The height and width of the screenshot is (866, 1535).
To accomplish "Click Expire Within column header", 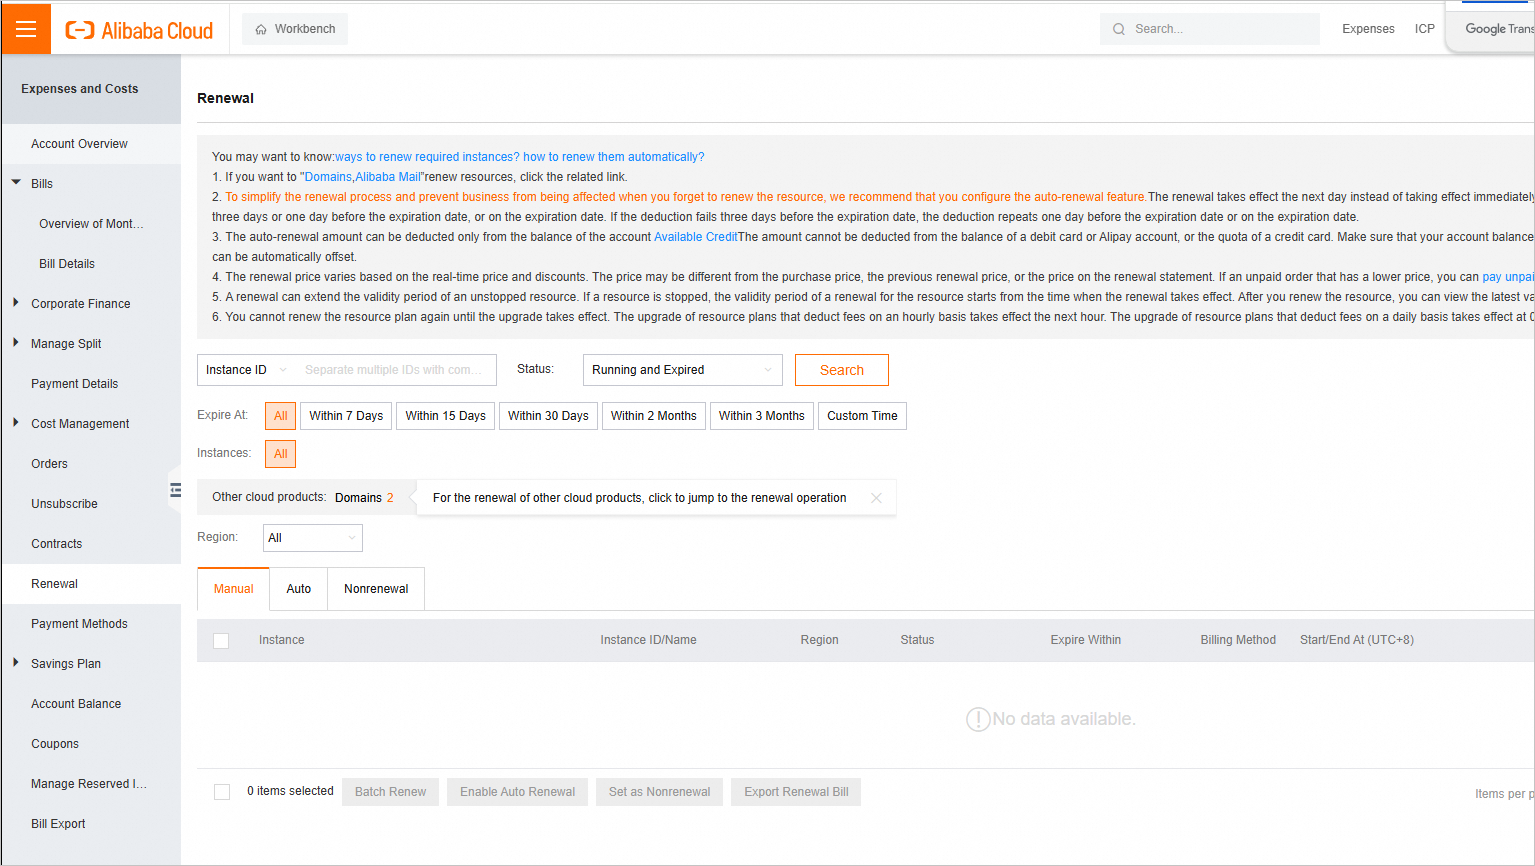I will [1086, 640].
